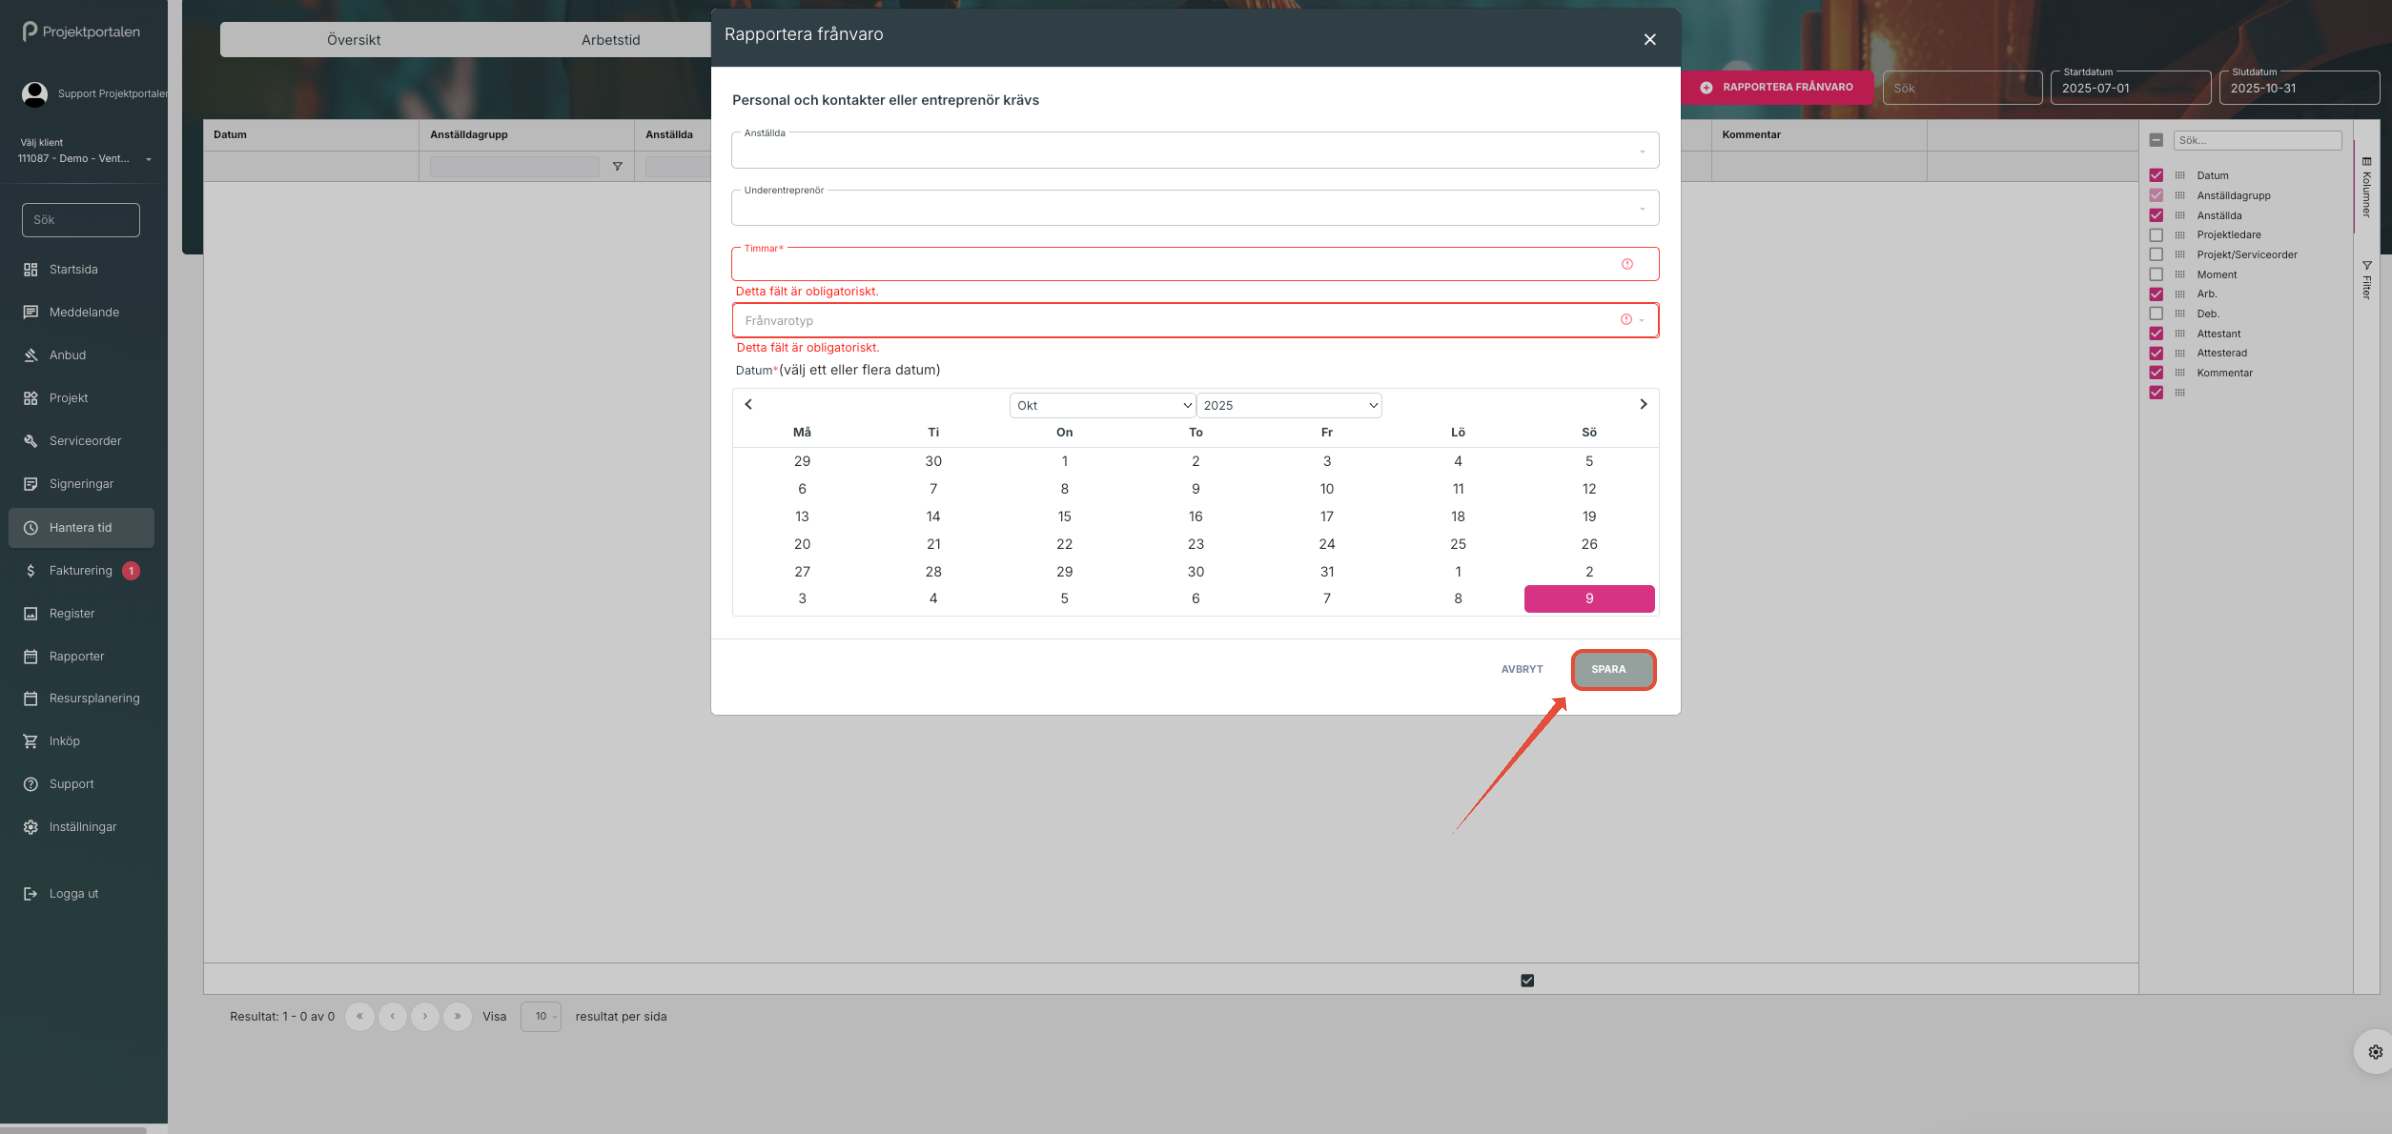Click the Anställdagrupp column filter funnel icon

pos(617,167)
